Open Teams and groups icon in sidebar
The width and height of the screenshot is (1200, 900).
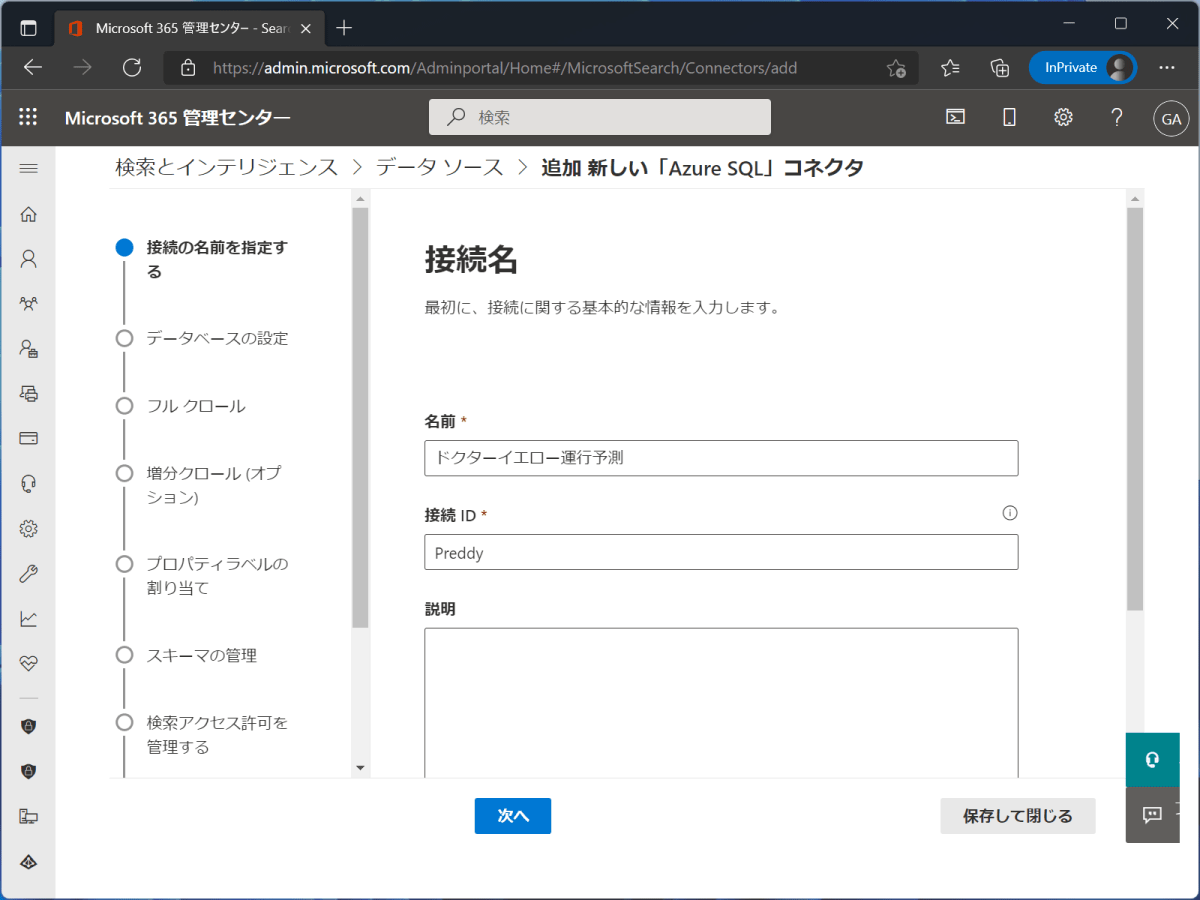click(x=28, y=303)
